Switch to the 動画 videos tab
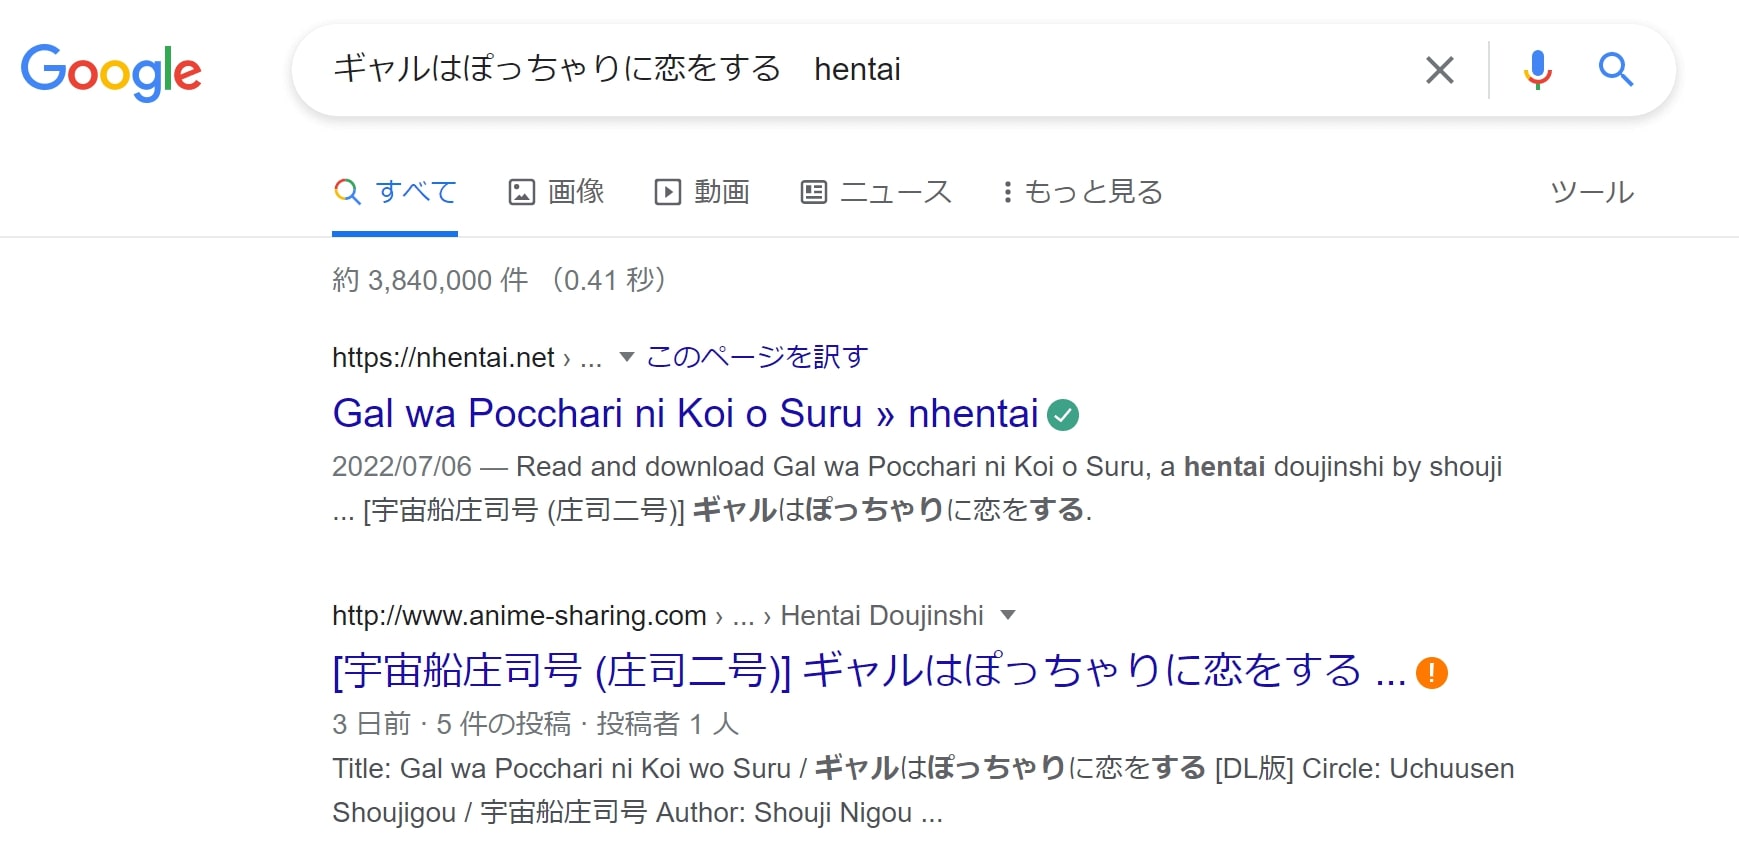The height and width of the screenshot is (847, 1739). pos(702,191)
